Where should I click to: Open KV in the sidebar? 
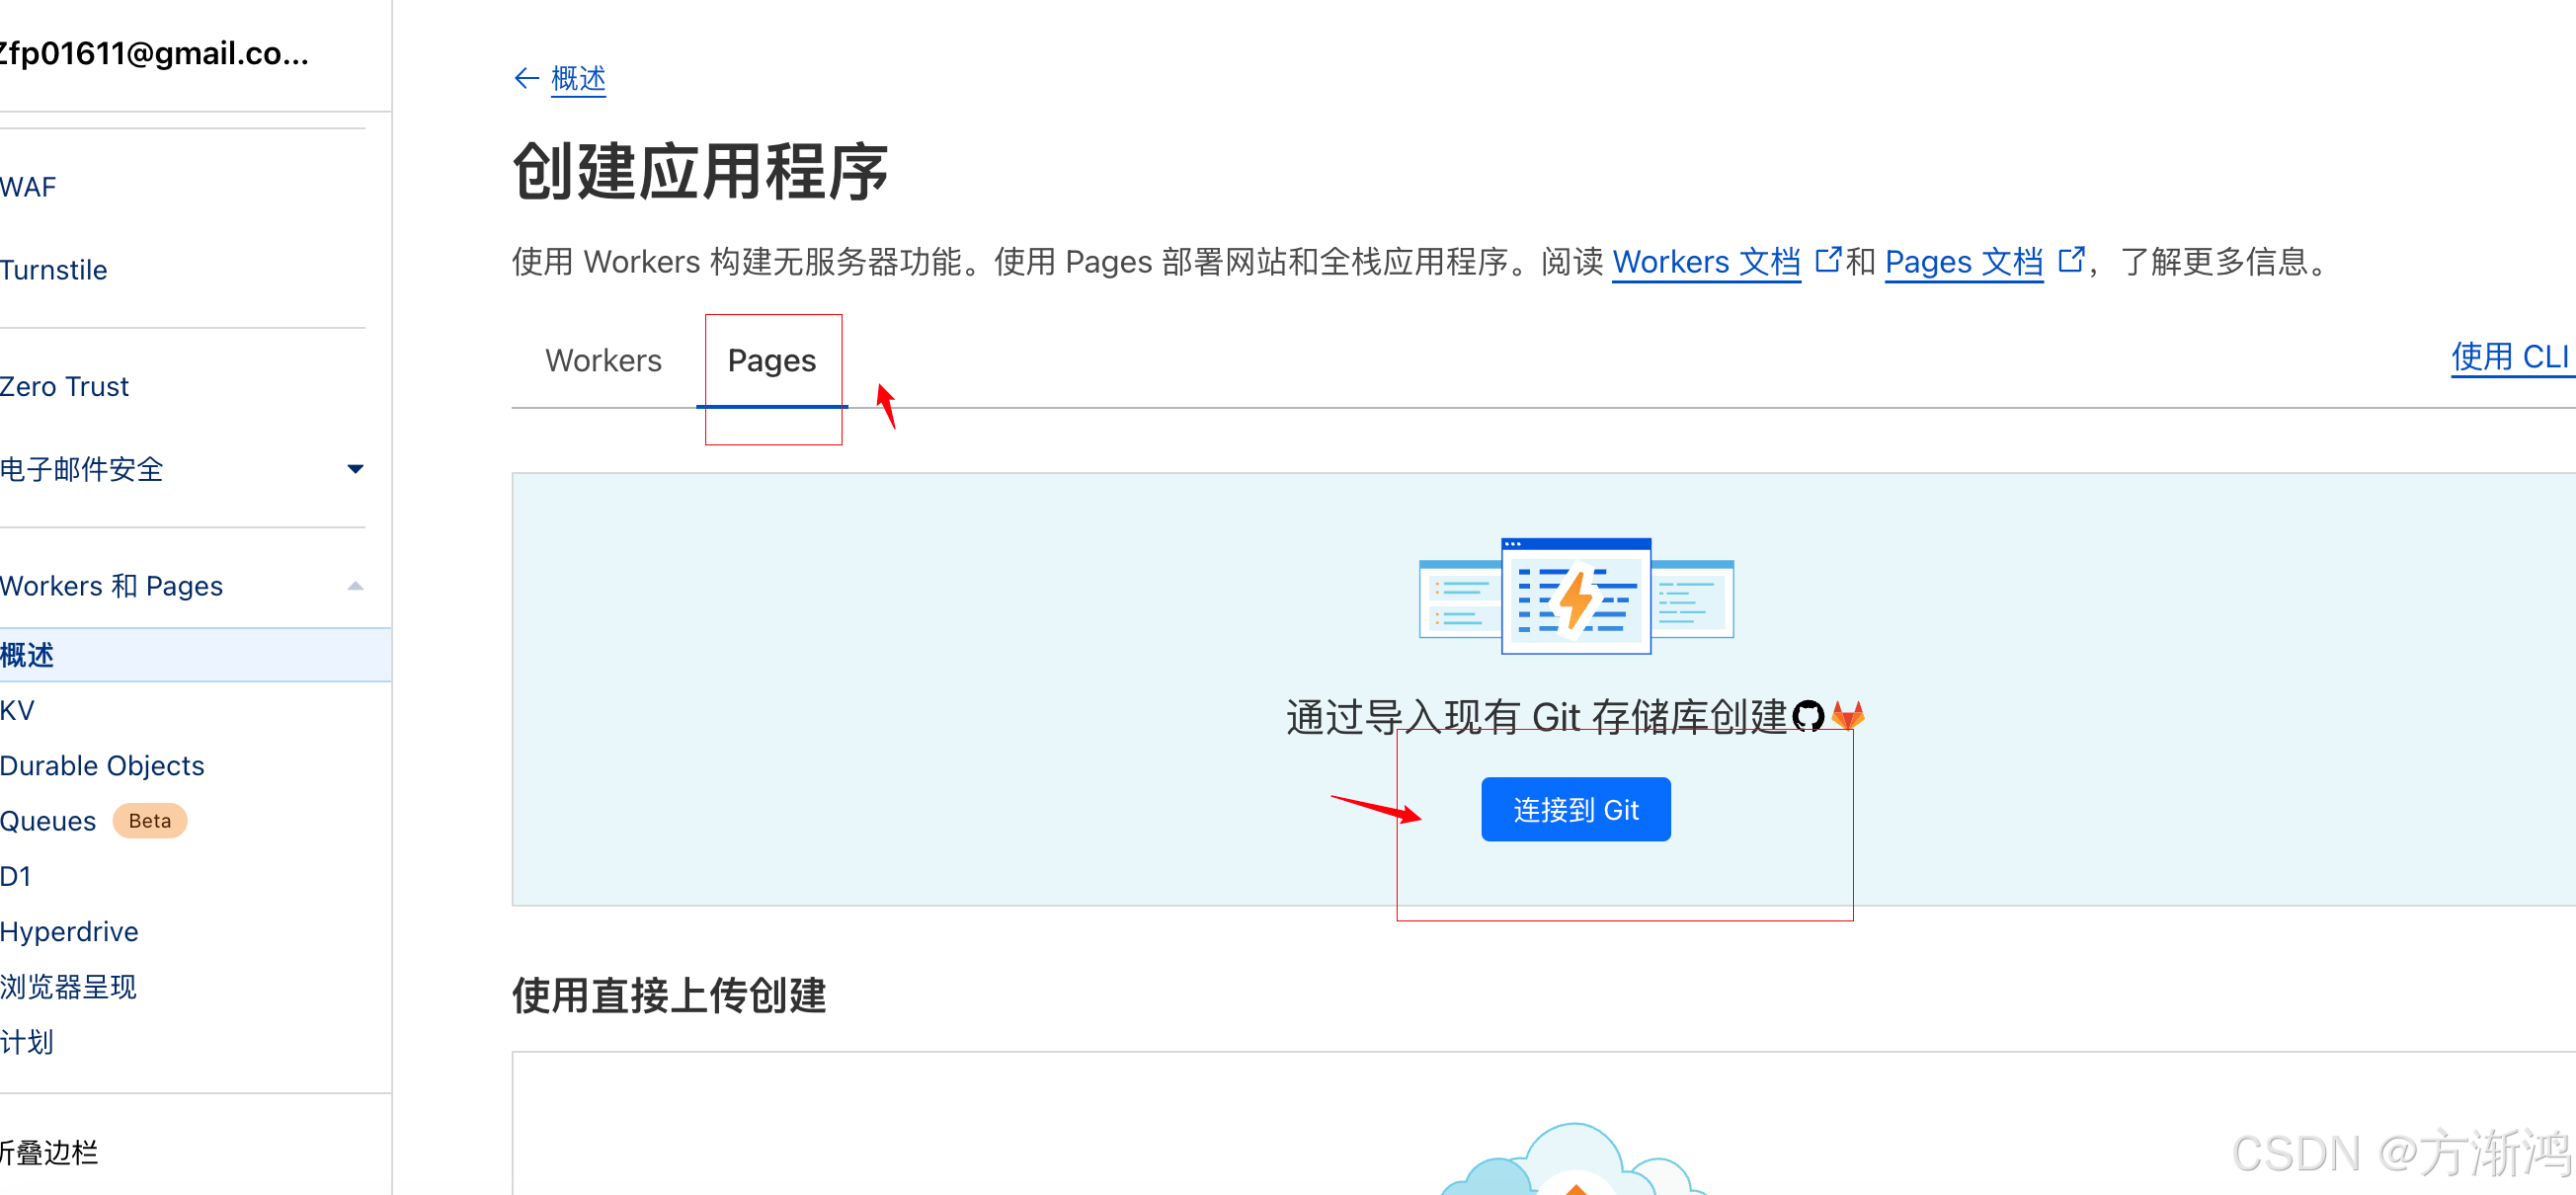click(x=18, y=711)
